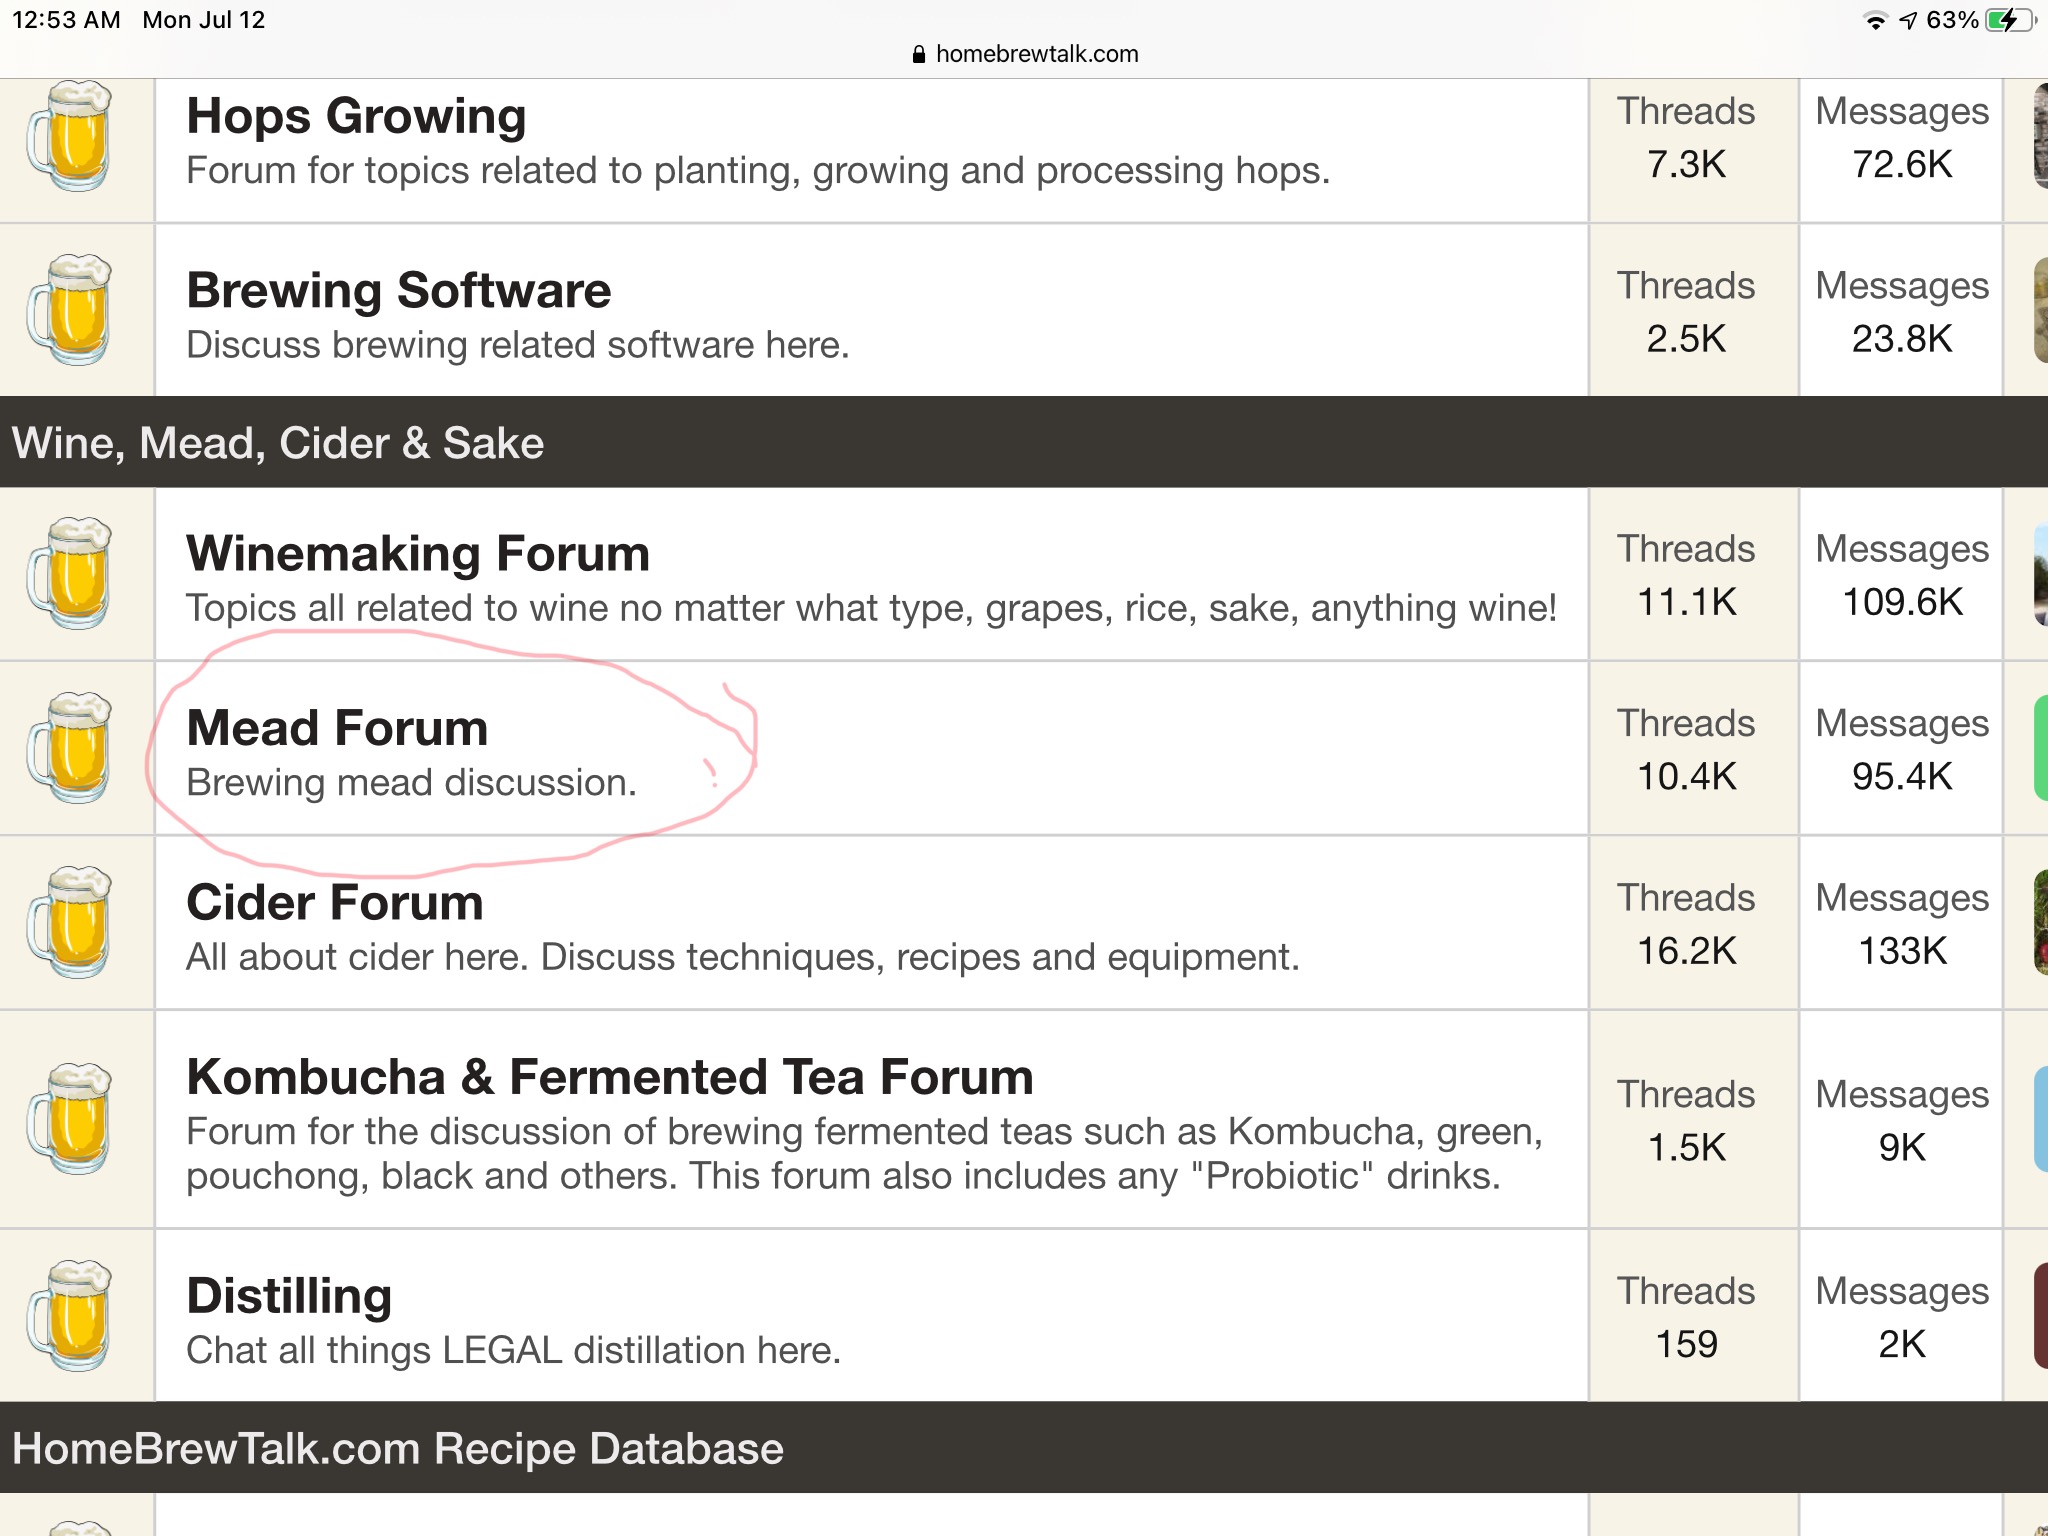This screenshot has height=1536, width=2048.
Task: Tap the battery charging icon
Action: coord(2010,20)
